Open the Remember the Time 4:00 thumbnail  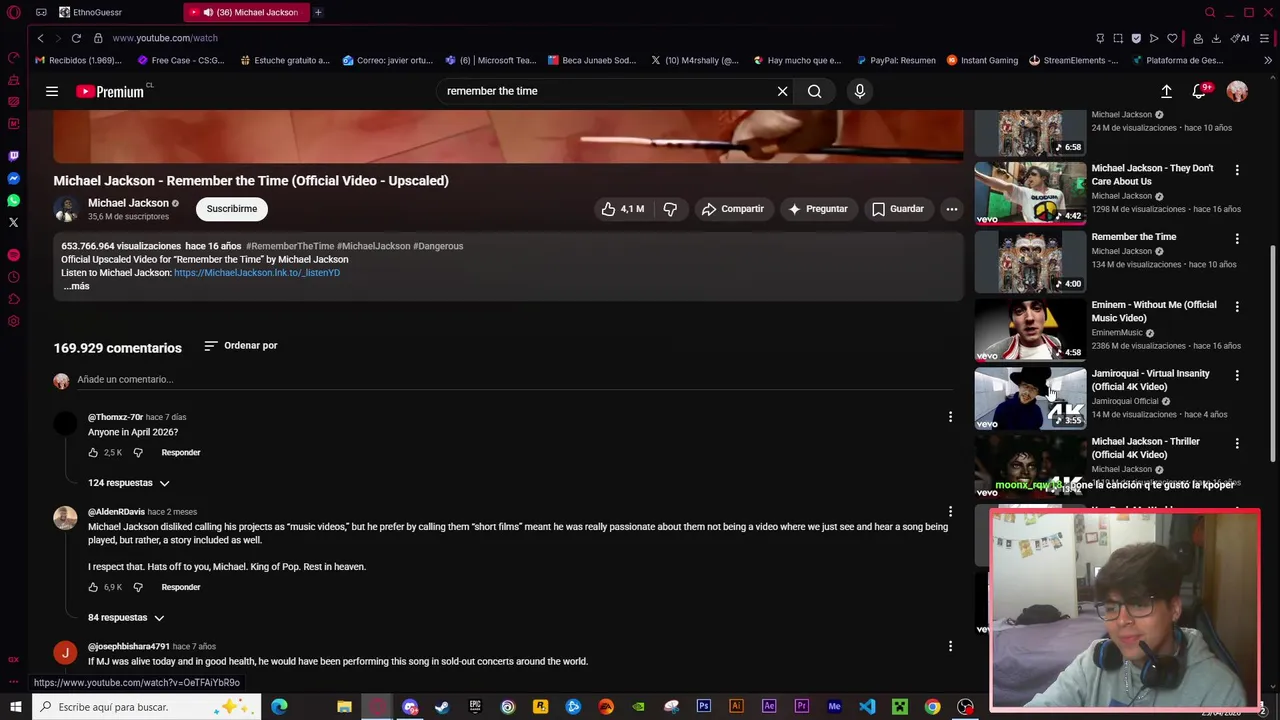[1030, 261]
